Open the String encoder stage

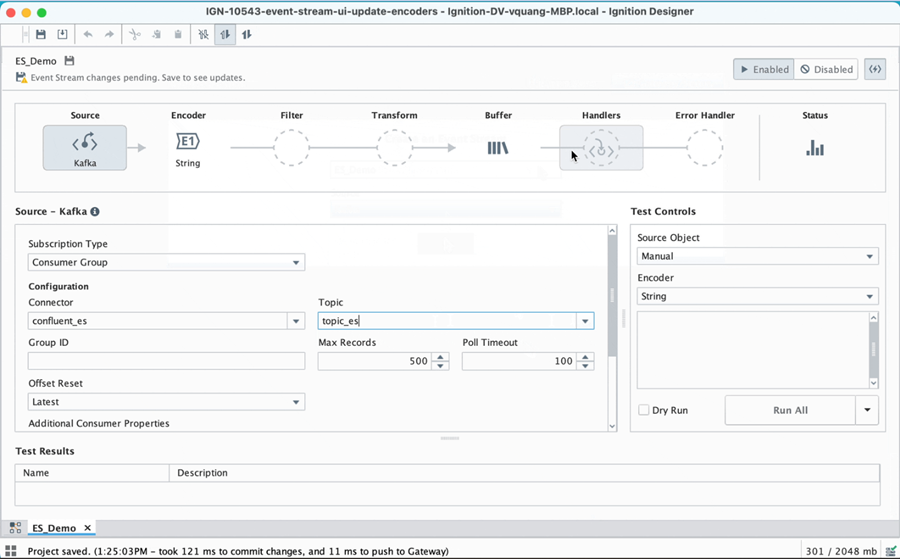[187, 142]
